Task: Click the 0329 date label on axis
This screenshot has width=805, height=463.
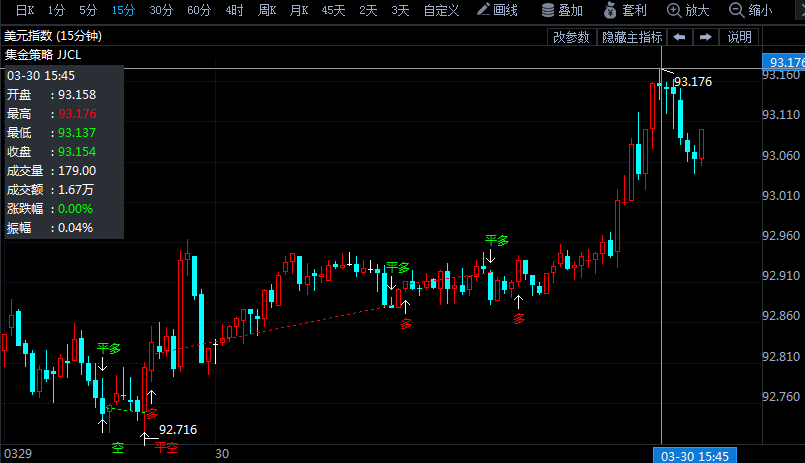Action: coord(18,454)
